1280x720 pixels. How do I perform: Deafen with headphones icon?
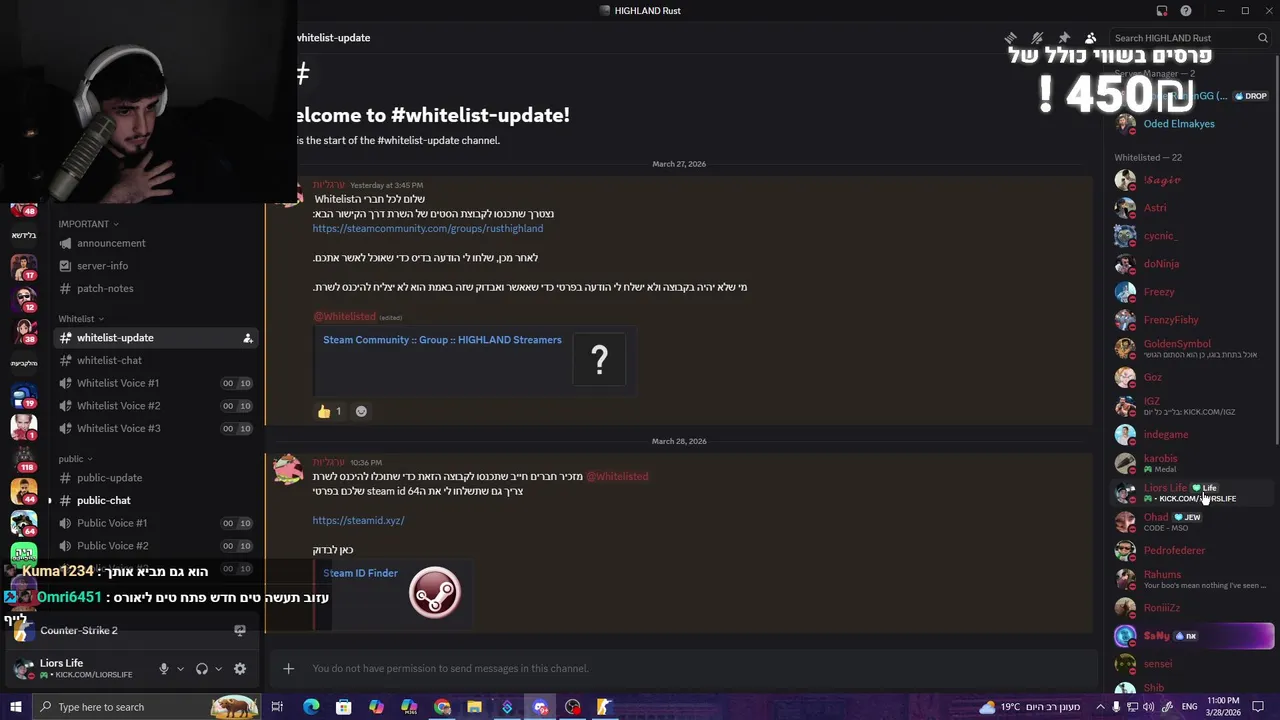coord(202,669)
